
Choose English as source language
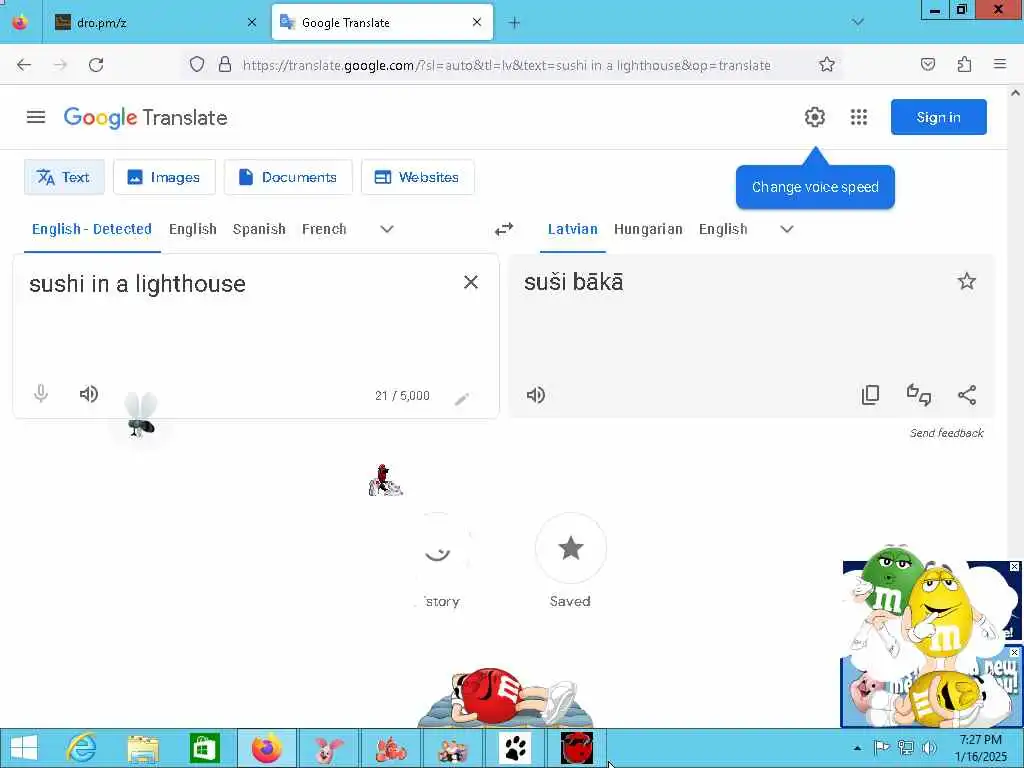point(193,229)
